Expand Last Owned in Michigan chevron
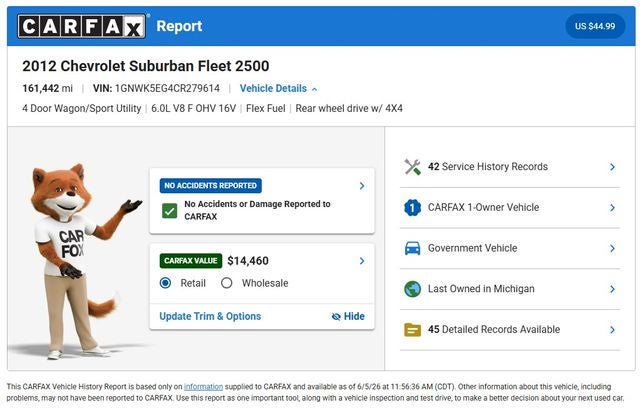The height and width of the screenshot is (411, 640). (x=612, y=289)
